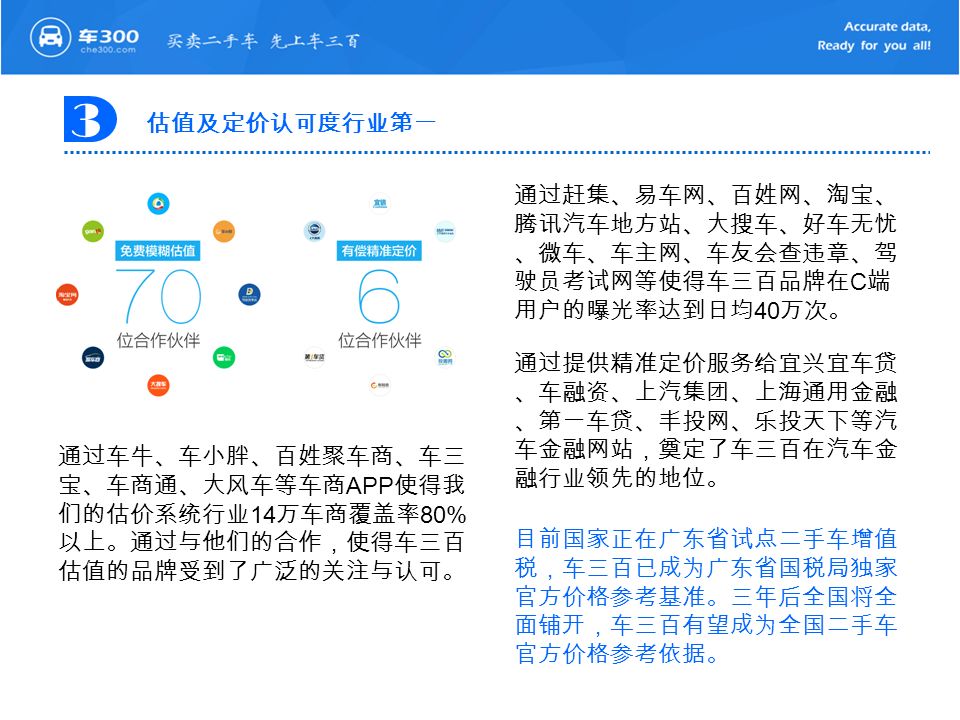Click the 免费模糊估值 blue label
This screenshot has width=960, height=720.
(x=157, y=251)
